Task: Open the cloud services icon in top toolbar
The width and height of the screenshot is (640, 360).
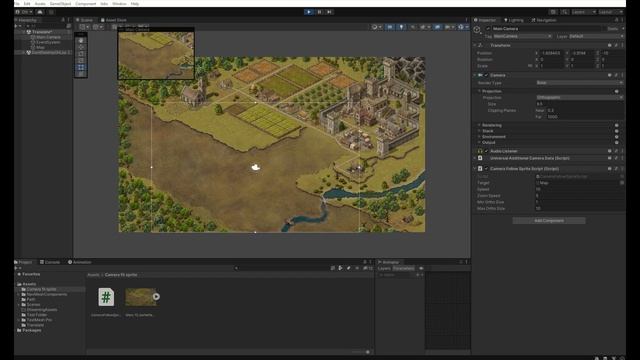Action: [x=40, y=12]
